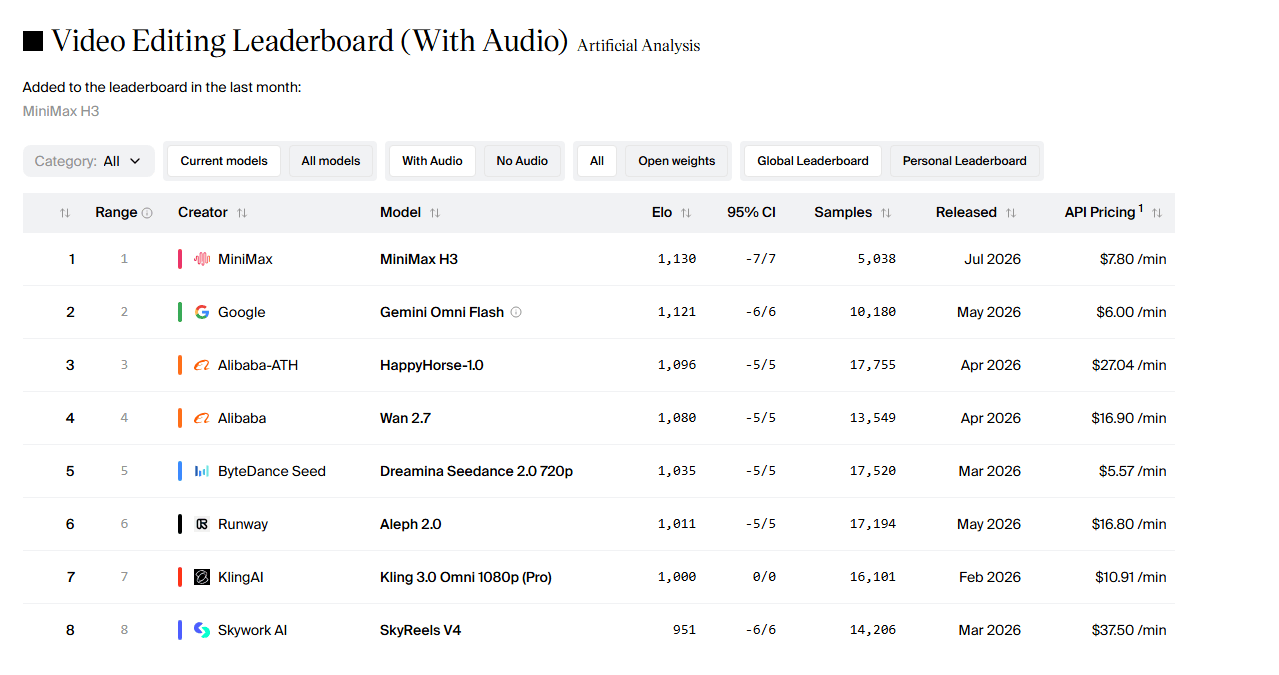Open the Category dropdown
The width and height of the screenshot is (1279, 675).
point(89,161)
